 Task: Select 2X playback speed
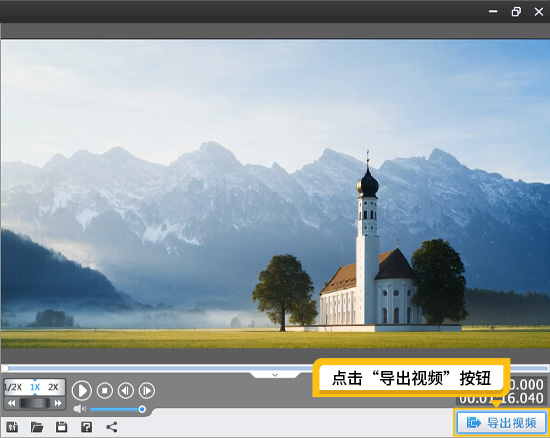point(53,387)
